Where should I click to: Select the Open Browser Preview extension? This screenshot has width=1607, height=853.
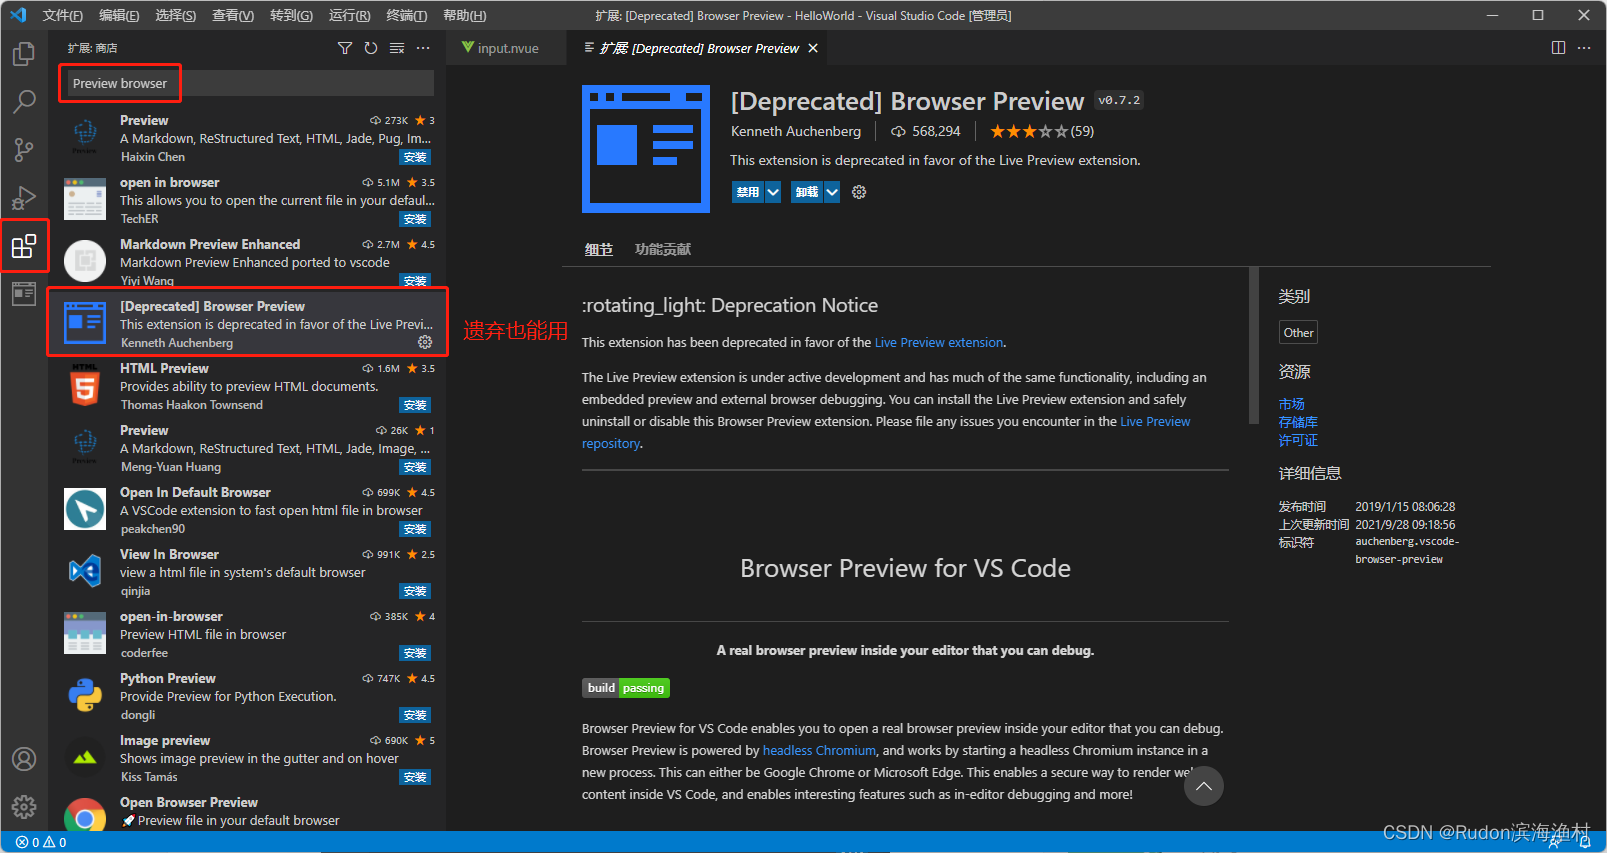(247, 811)
